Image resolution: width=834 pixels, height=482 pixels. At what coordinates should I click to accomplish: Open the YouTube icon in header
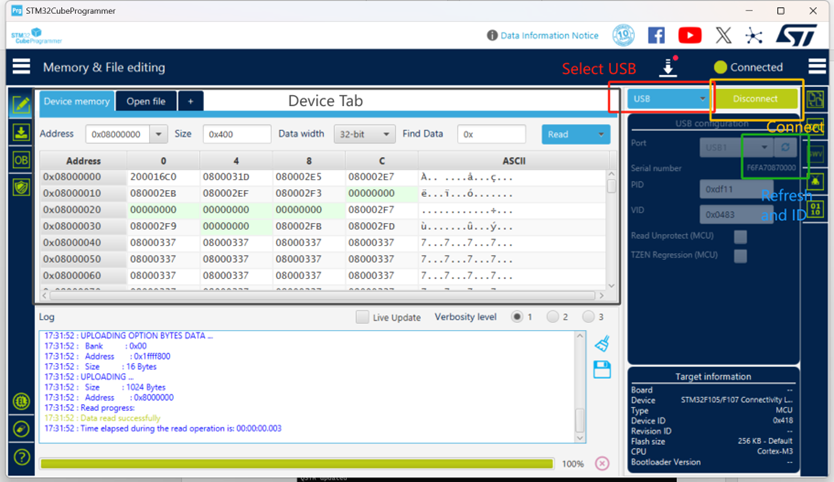[x=690, y=35]
